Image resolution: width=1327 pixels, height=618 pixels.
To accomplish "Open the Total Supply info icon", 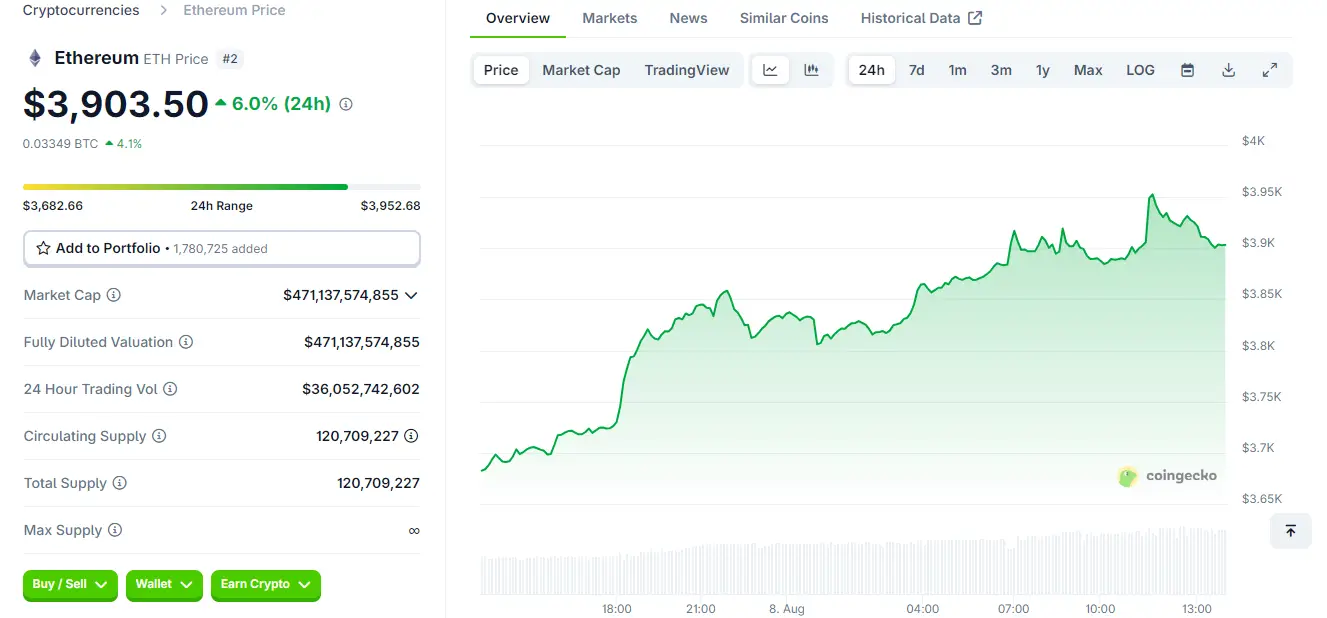I will tap(120, 483).
